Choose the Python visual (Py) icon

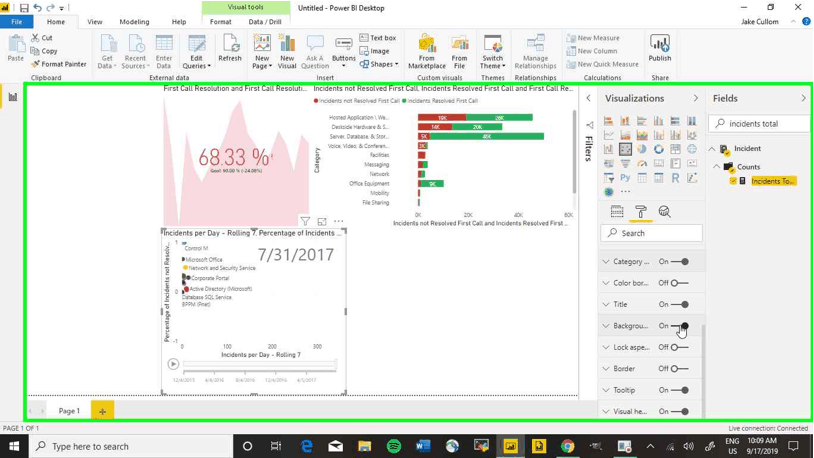[625, 178]
